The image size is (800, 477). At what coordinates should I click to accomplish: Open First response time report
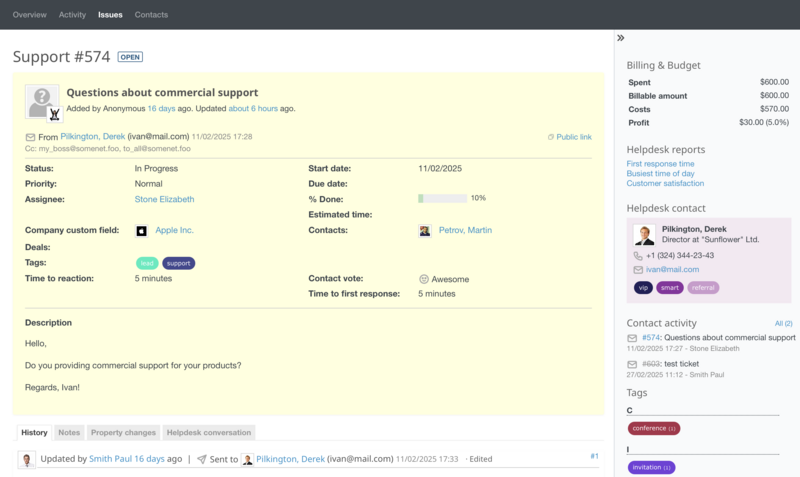(x=660, y=163)
